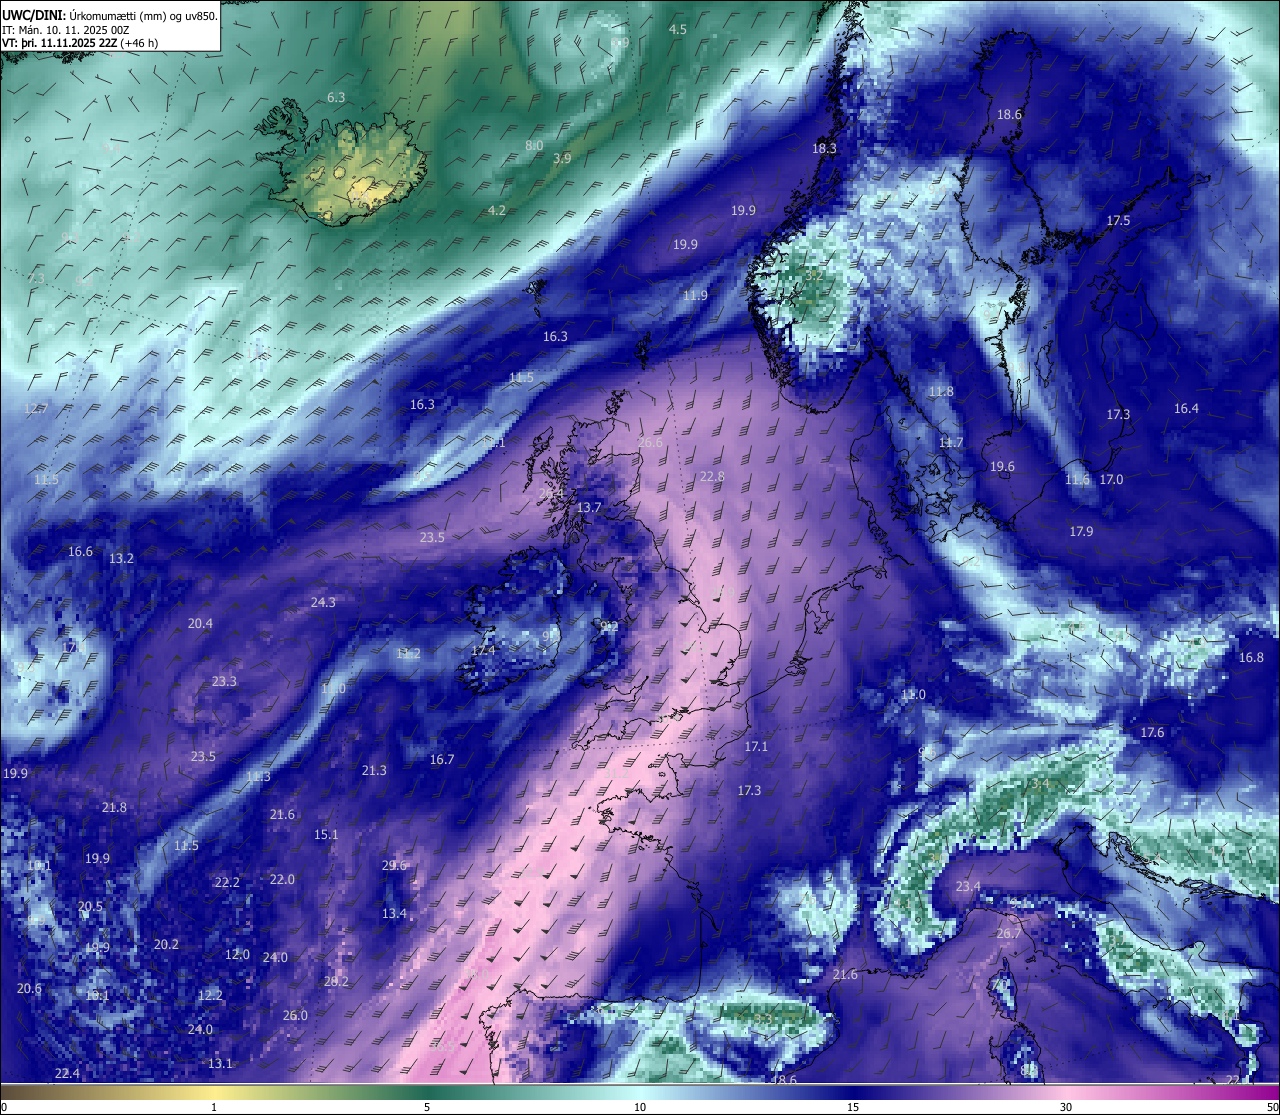Click the 11.7 value label

click(x=951, y=442)
